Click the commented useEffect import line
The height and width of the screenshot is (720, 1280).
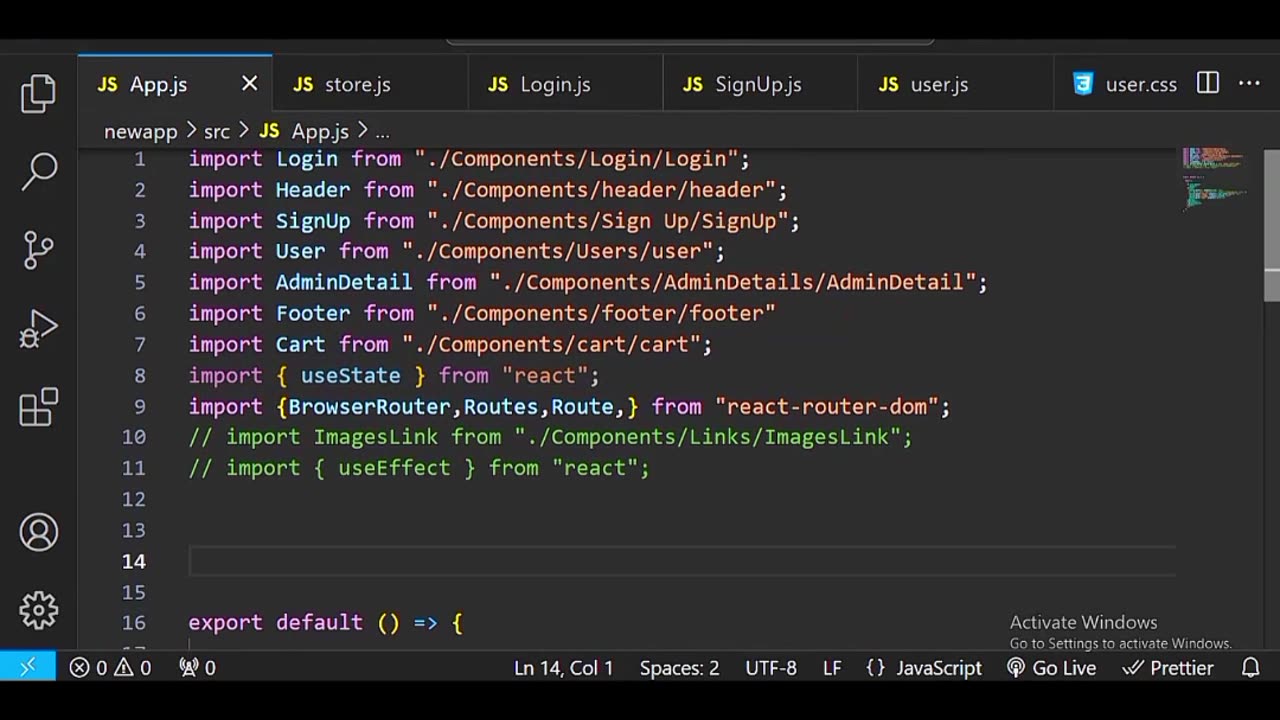419,468
